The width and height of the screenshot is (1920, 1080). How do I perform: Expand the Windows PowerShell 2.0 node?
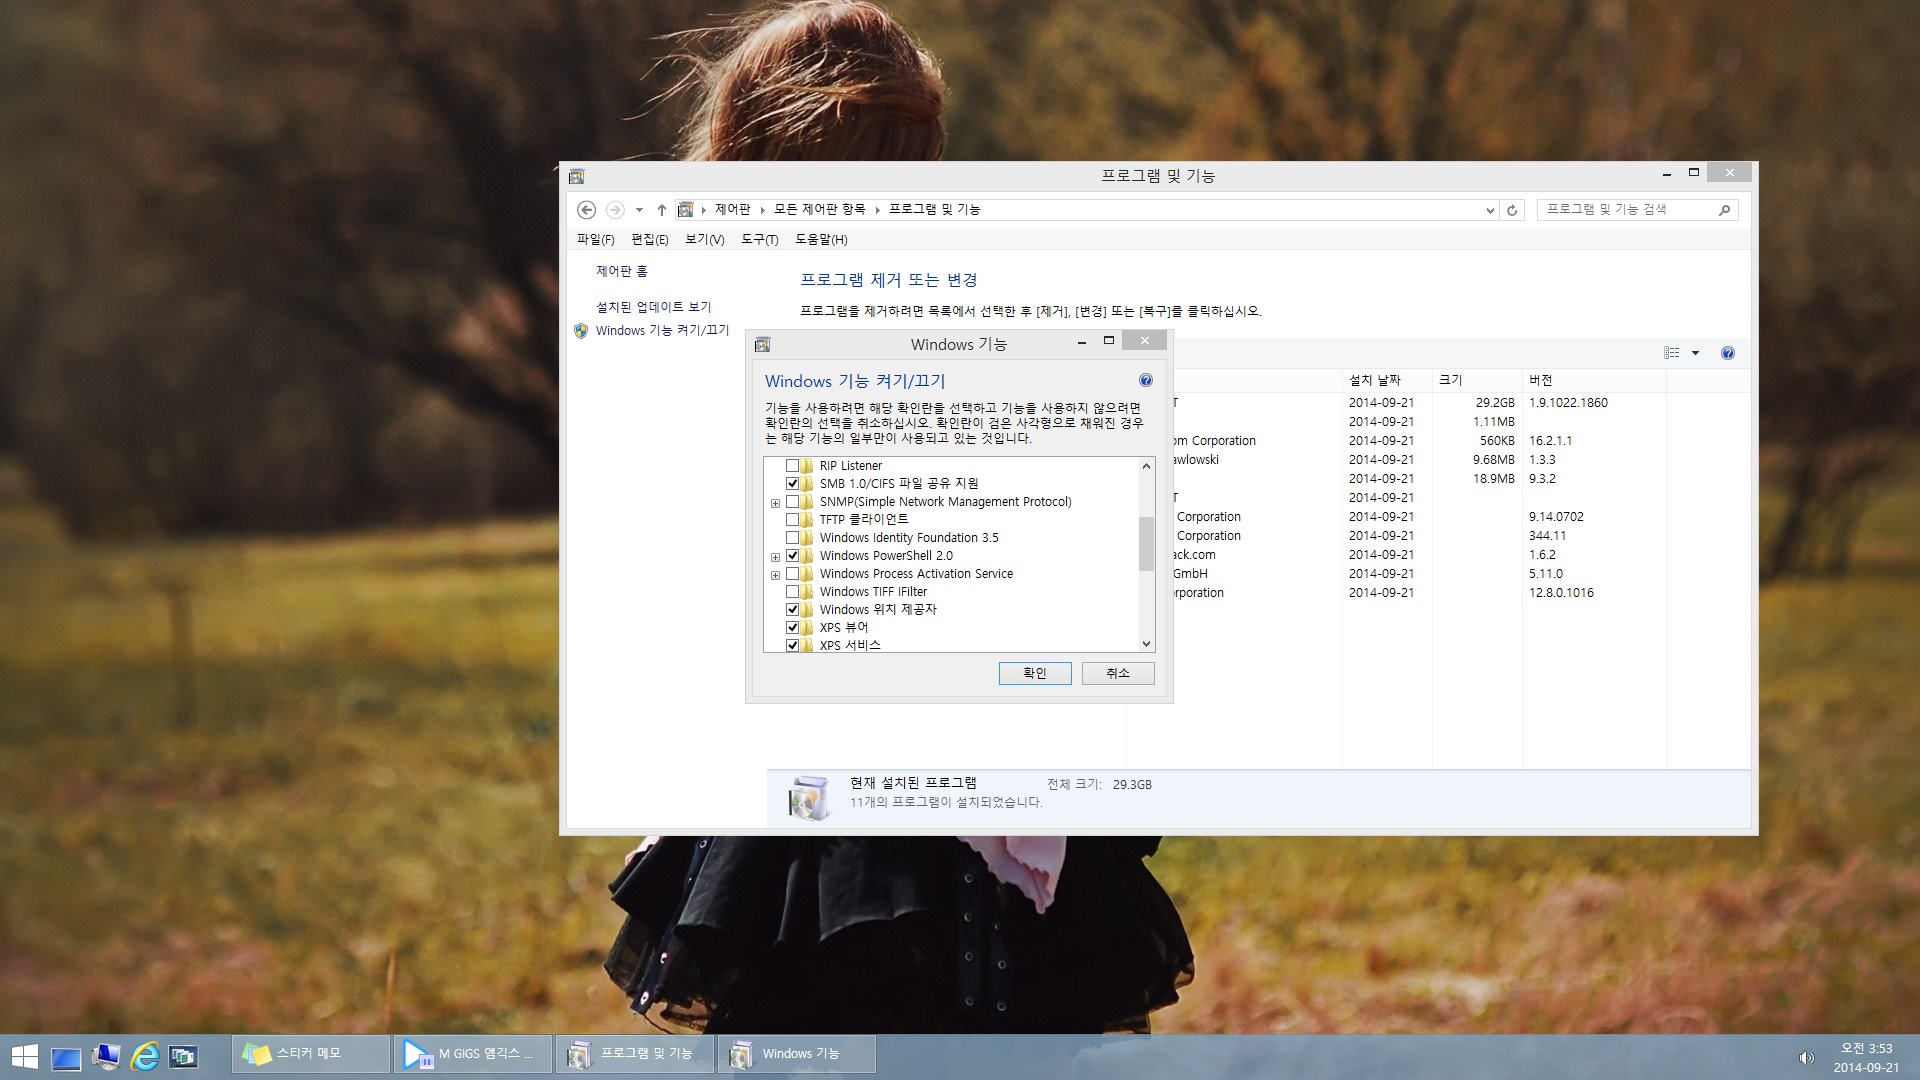point(775,557)
